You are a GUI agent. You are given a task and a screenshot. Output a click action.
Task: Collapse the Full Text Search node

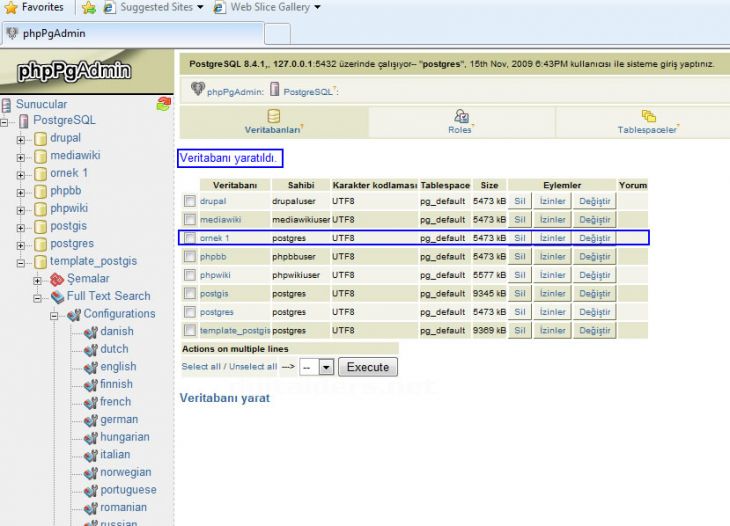[x=37, y=298]
